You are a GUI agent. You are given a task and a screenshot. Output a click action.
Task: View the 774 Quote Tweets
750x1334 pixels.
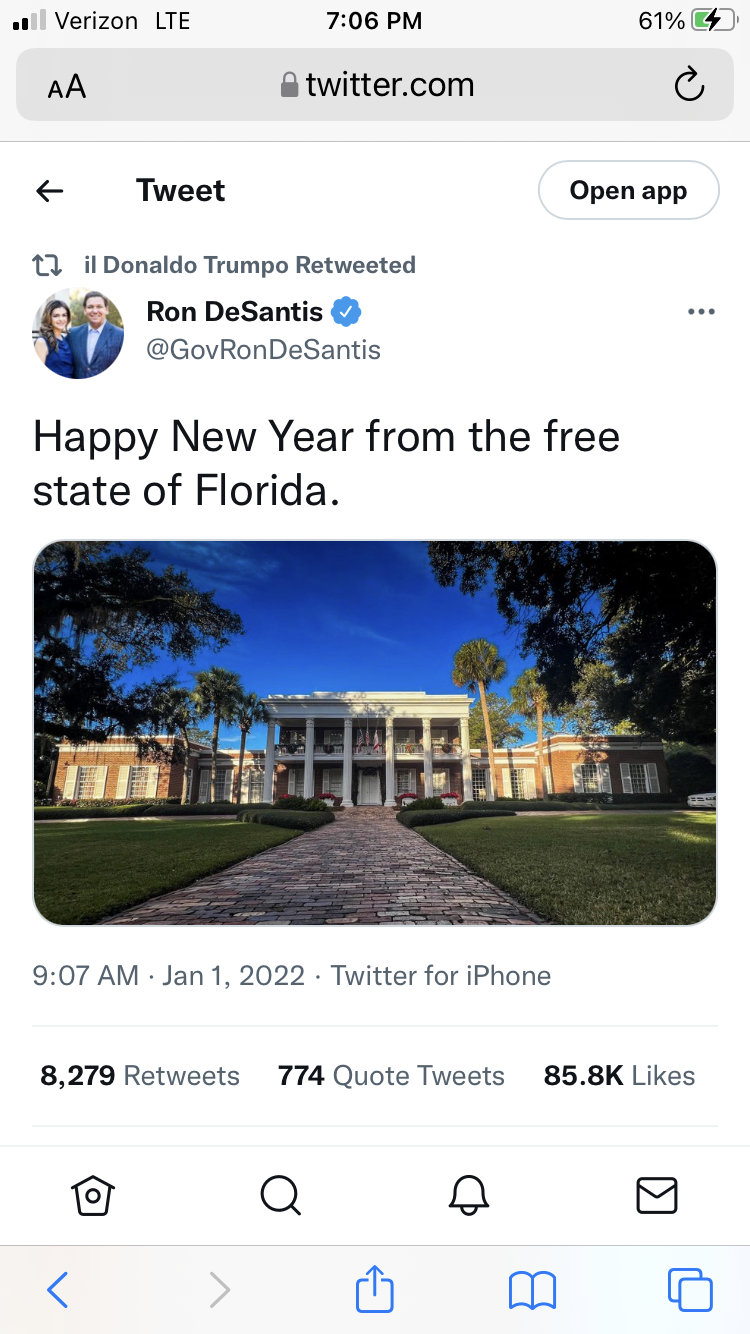(391, 1076)
